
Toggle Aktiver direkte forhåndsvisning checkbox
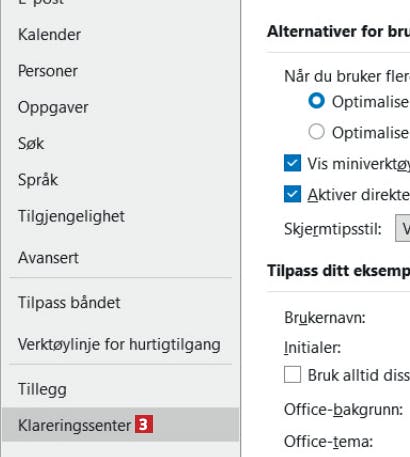coord(292,194)
